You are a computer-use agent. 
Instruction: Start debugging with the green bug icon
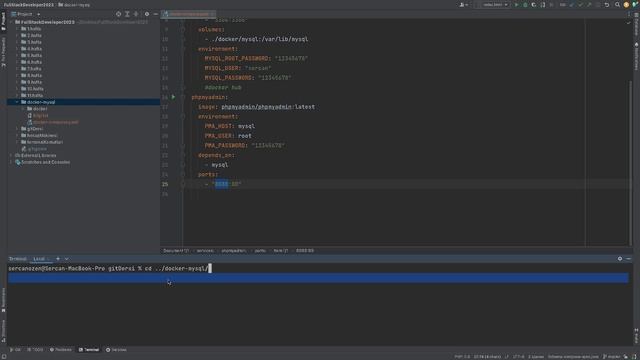(525, 5)
